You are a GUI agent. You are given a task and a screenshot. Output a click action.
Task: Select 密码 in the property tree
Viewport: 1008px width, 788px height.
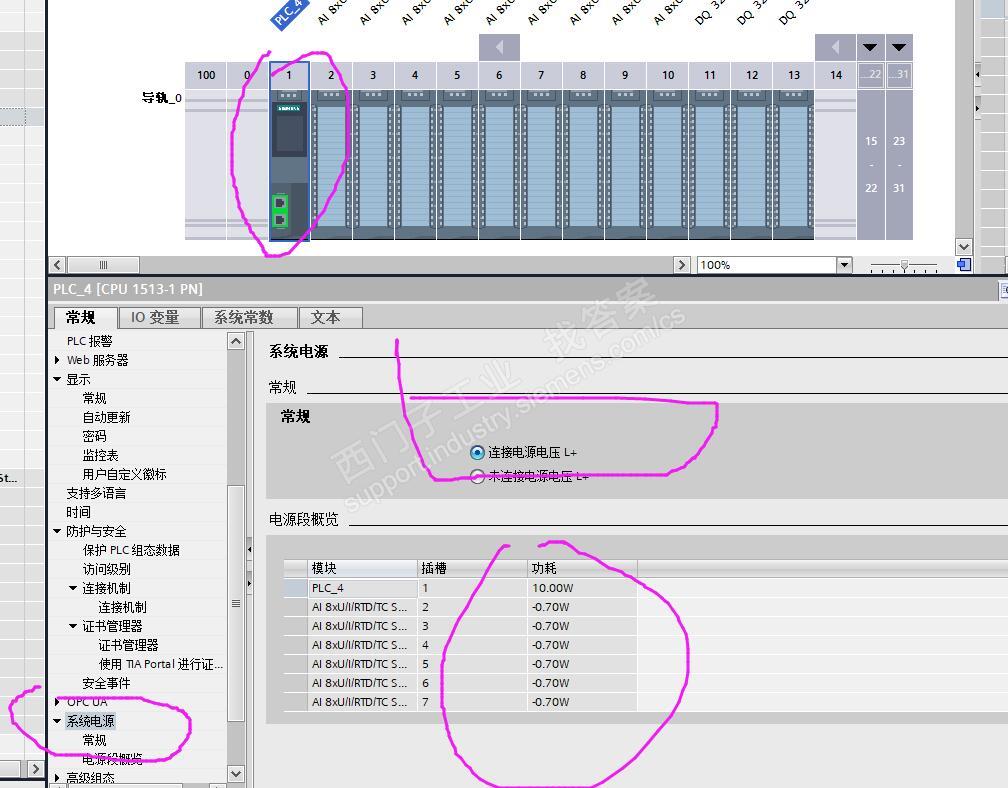(94, 436)
